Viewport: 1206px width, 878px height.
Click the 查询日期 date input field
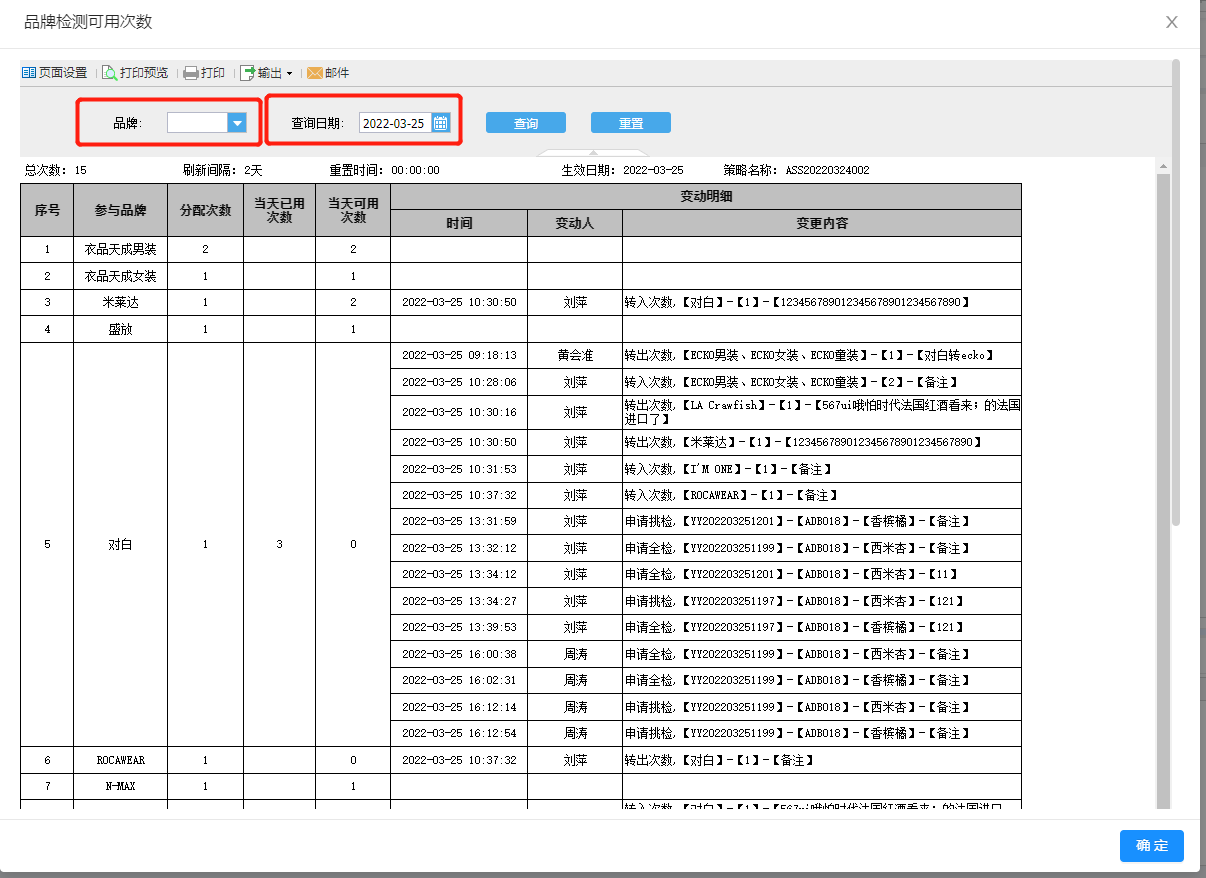394,123
